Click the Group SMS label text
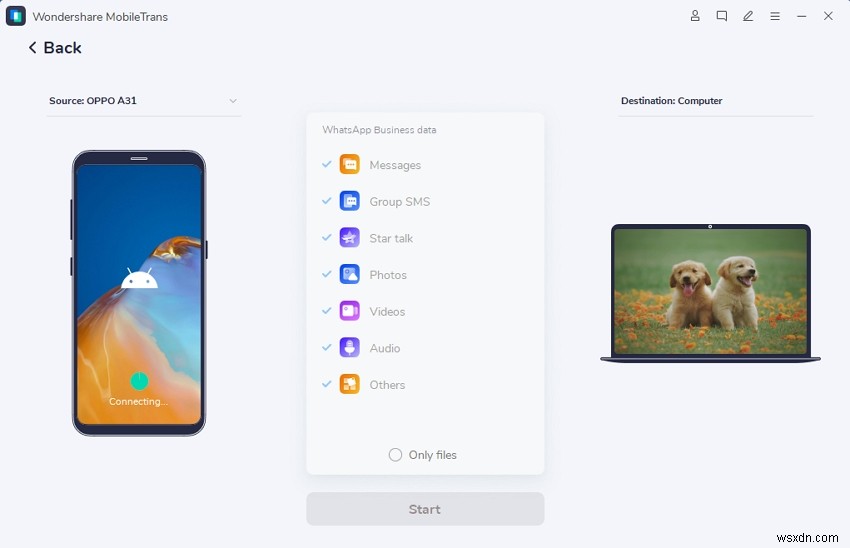The image size is (850, 548). point(400,202)
